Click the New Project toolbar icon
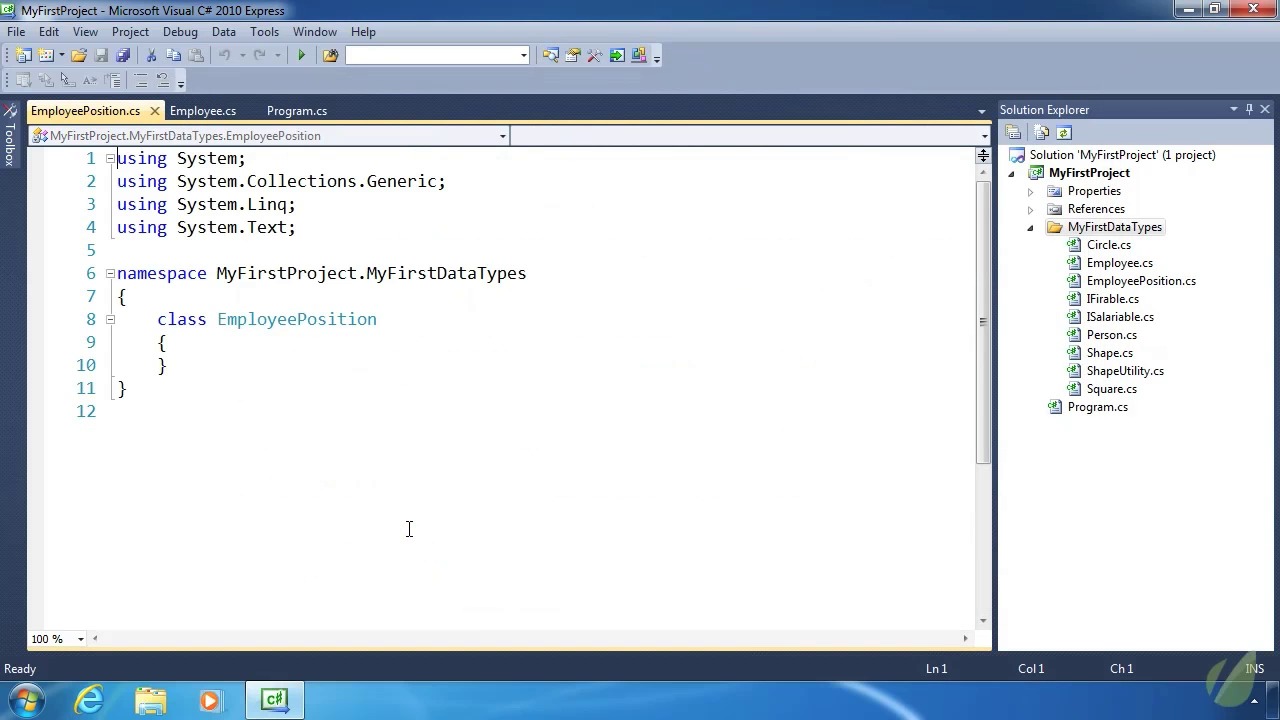Image resolution: width=1280 pixels, height=720 pixels. pos(24,56)
